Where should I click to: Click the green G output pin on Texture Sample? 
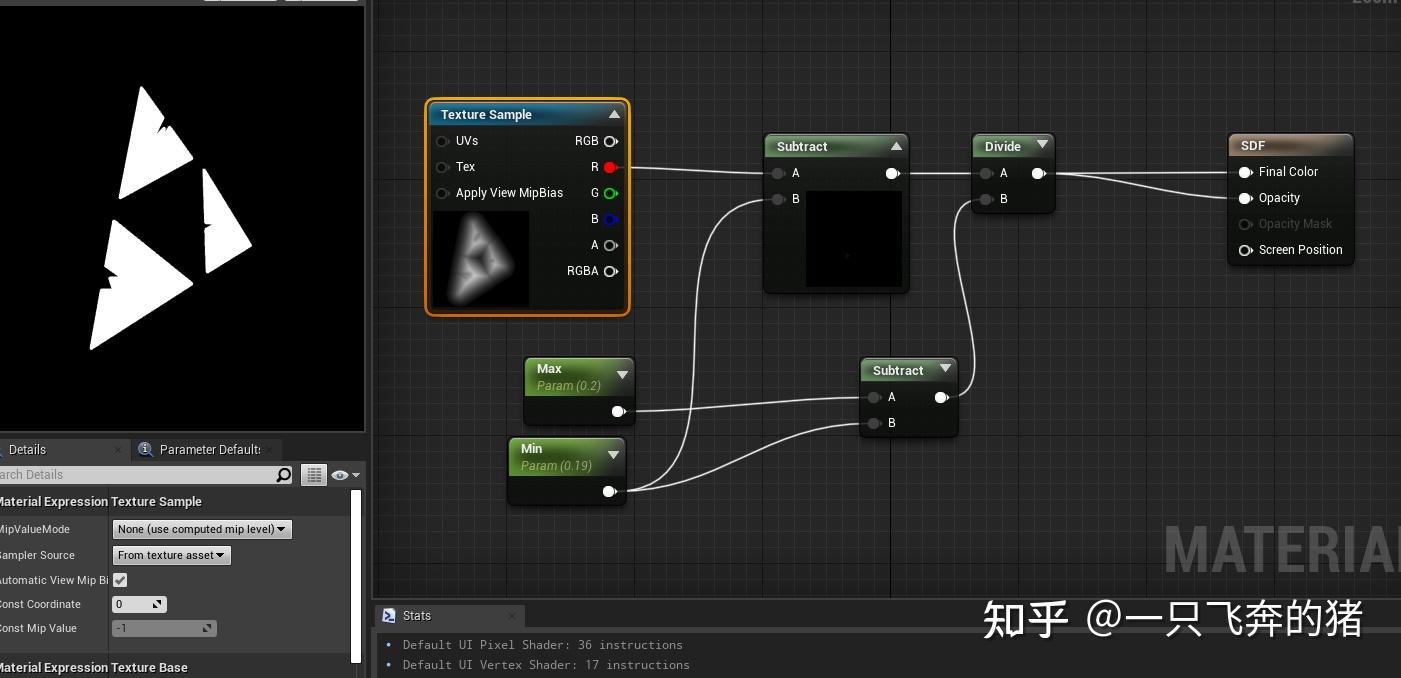612,193
